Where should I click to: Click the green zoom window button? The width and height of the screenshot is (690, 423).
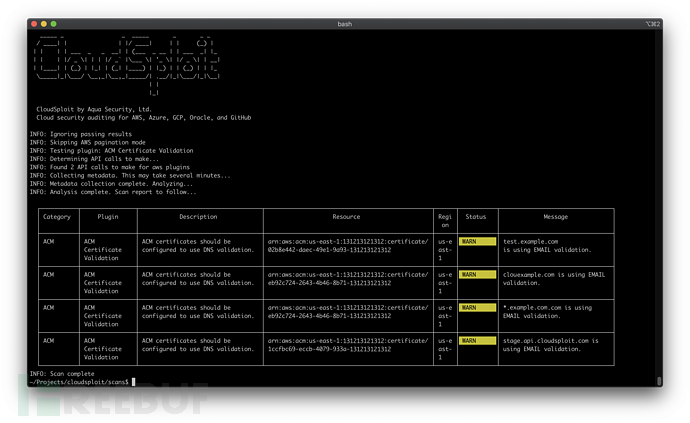(53, 24)
